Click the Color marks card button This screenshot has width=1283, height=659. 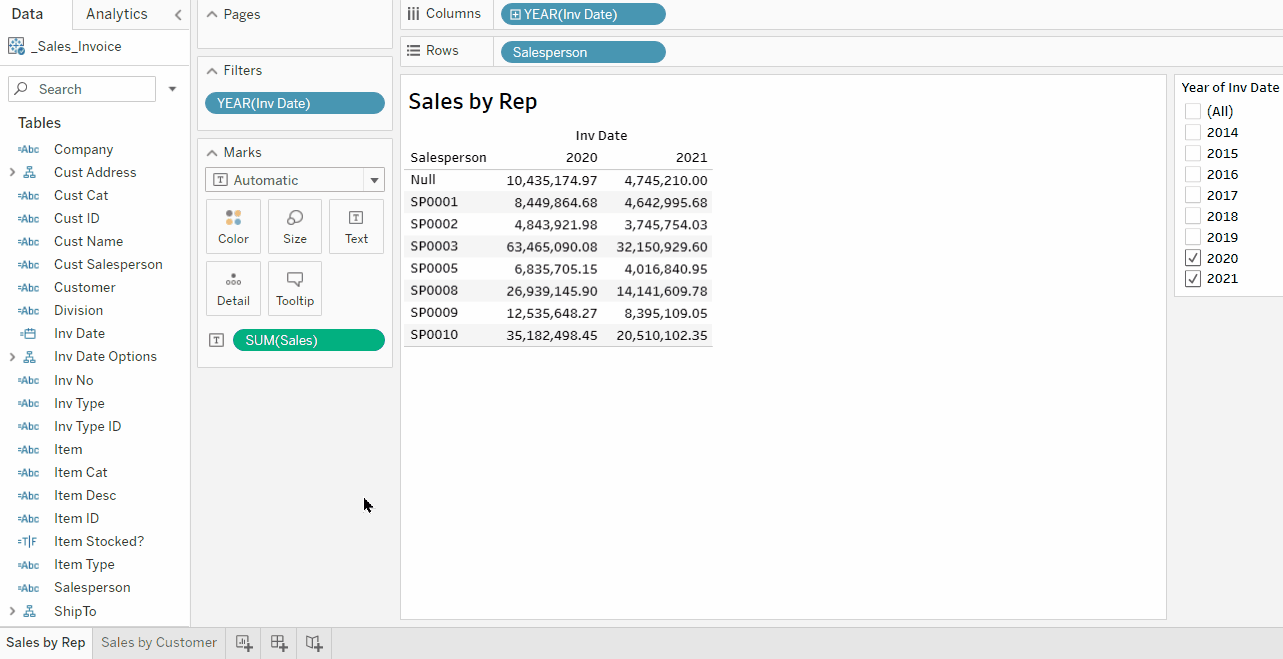pyautogui.click(x=233, y=226)
